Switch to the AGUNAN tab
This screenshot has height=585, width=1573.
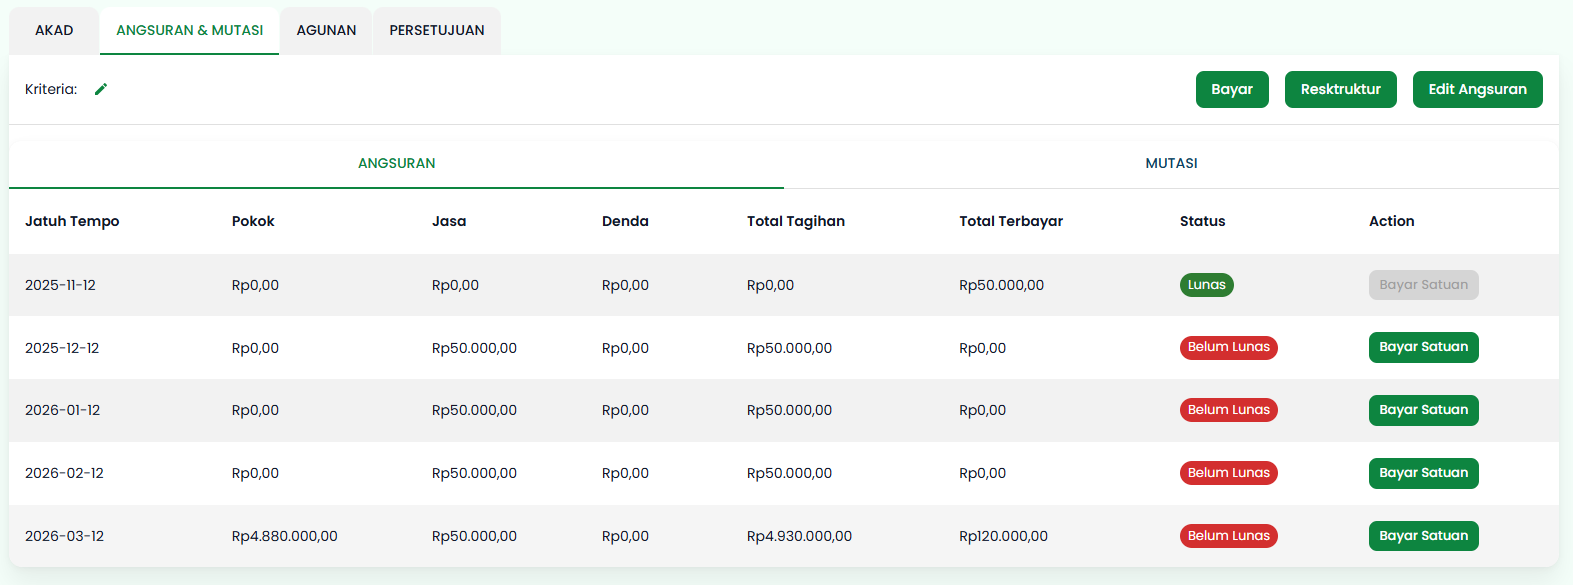pyautogui.click(x=326, y=30)
